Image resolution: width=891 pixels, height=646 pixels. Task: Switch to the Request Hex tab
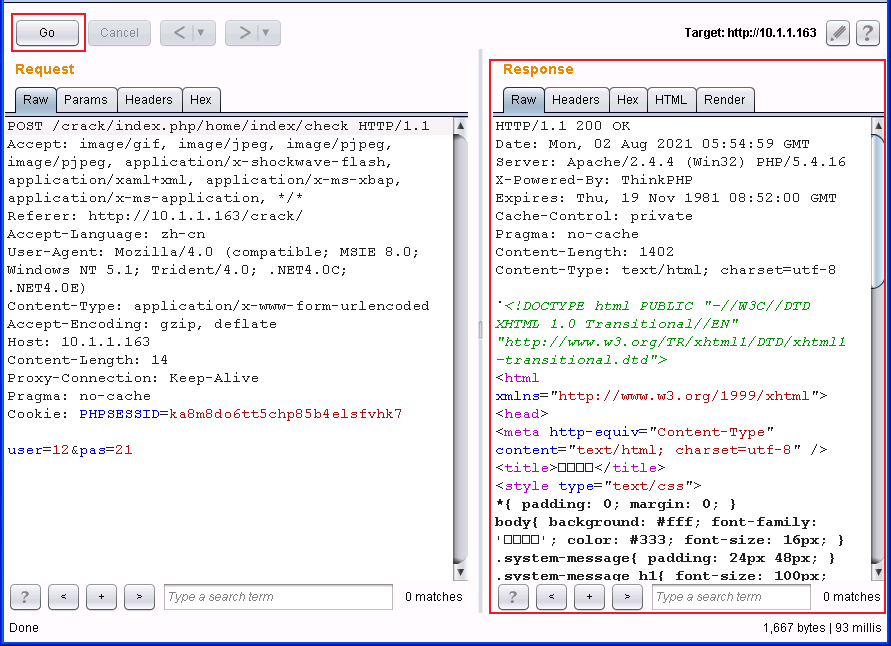pos(201,100)
